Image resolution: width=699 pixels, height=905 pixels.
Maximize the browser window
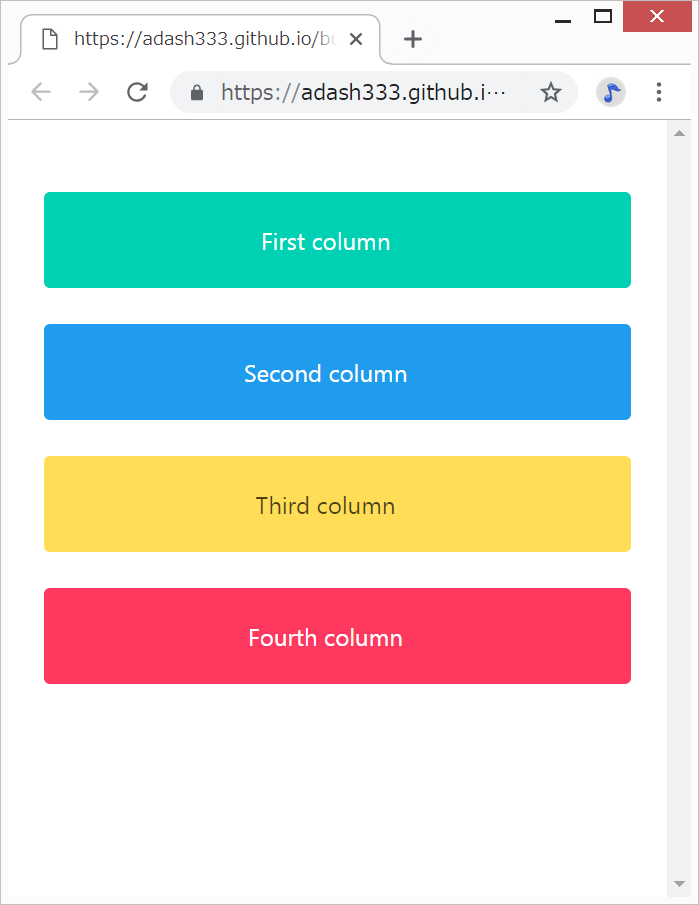point(602,16)
